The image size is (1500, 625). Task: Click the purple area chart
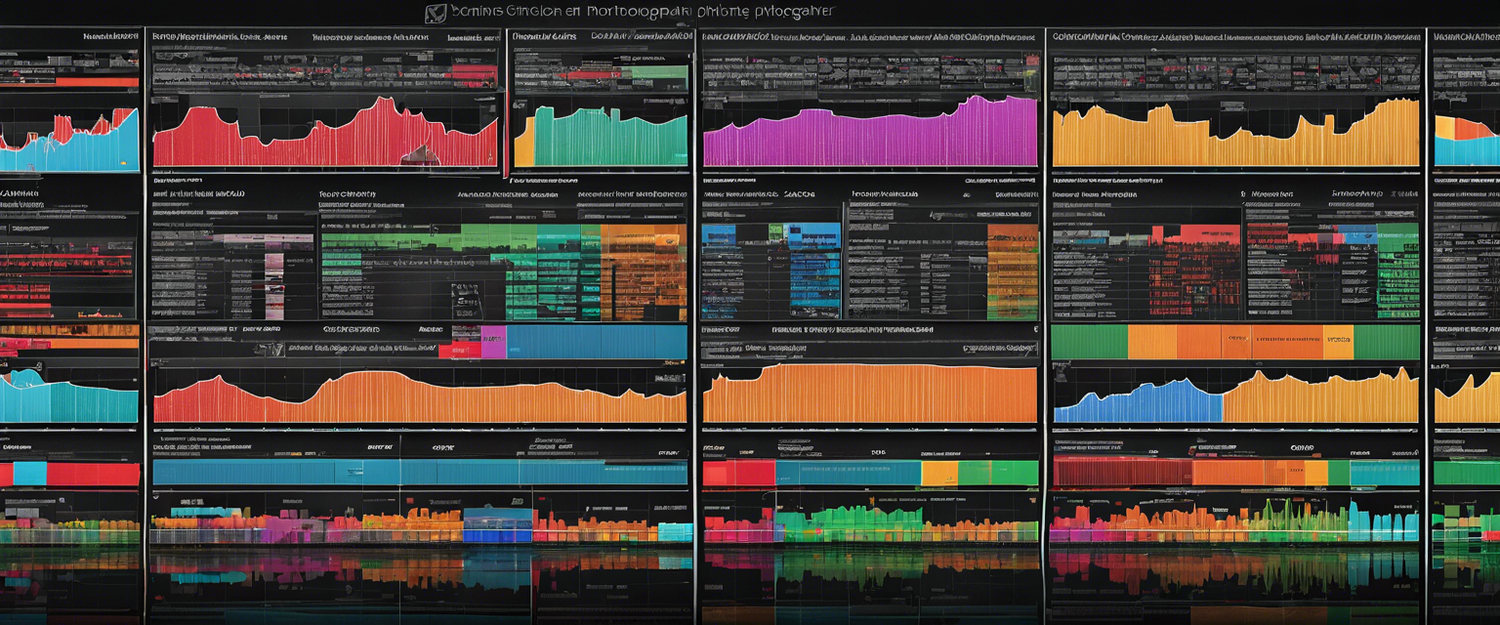(x=870, y=137)
